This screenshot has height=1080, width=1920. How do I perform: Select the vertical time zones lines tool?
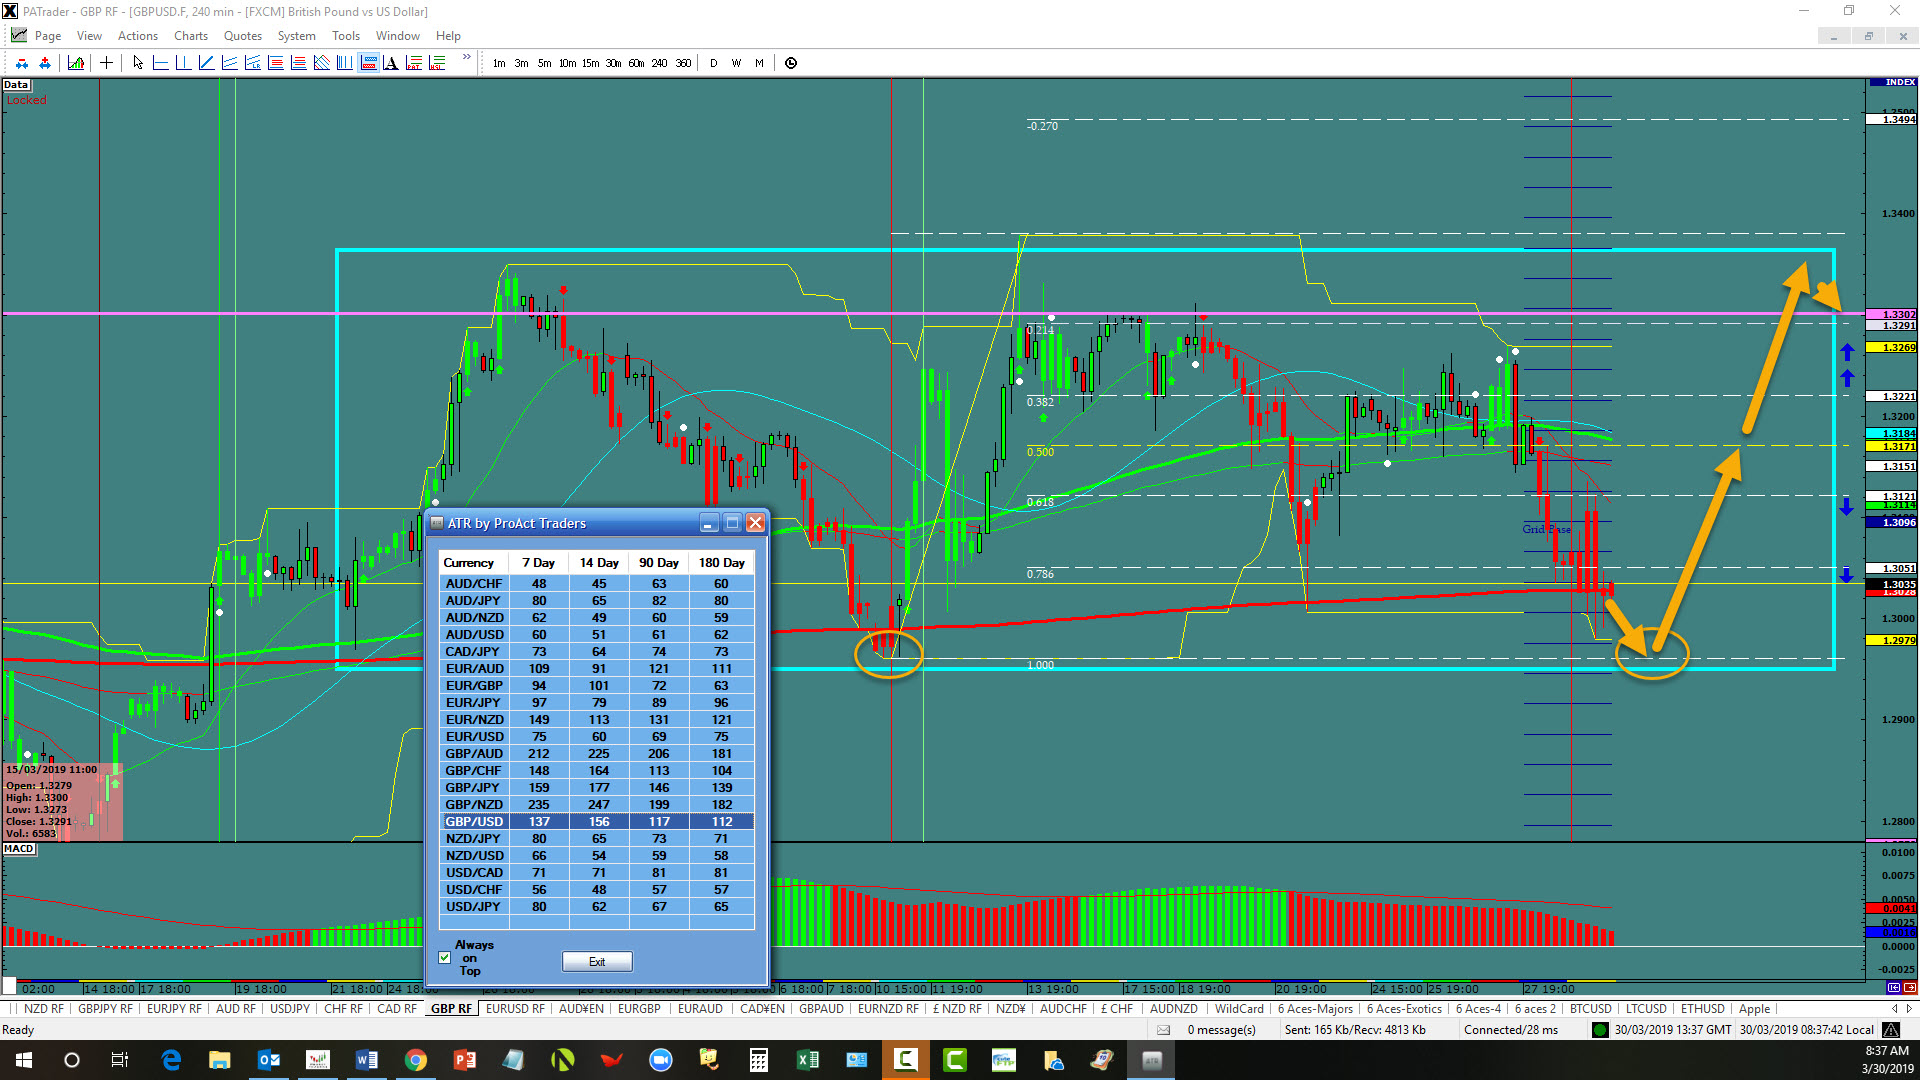click(x=344, y=63)
